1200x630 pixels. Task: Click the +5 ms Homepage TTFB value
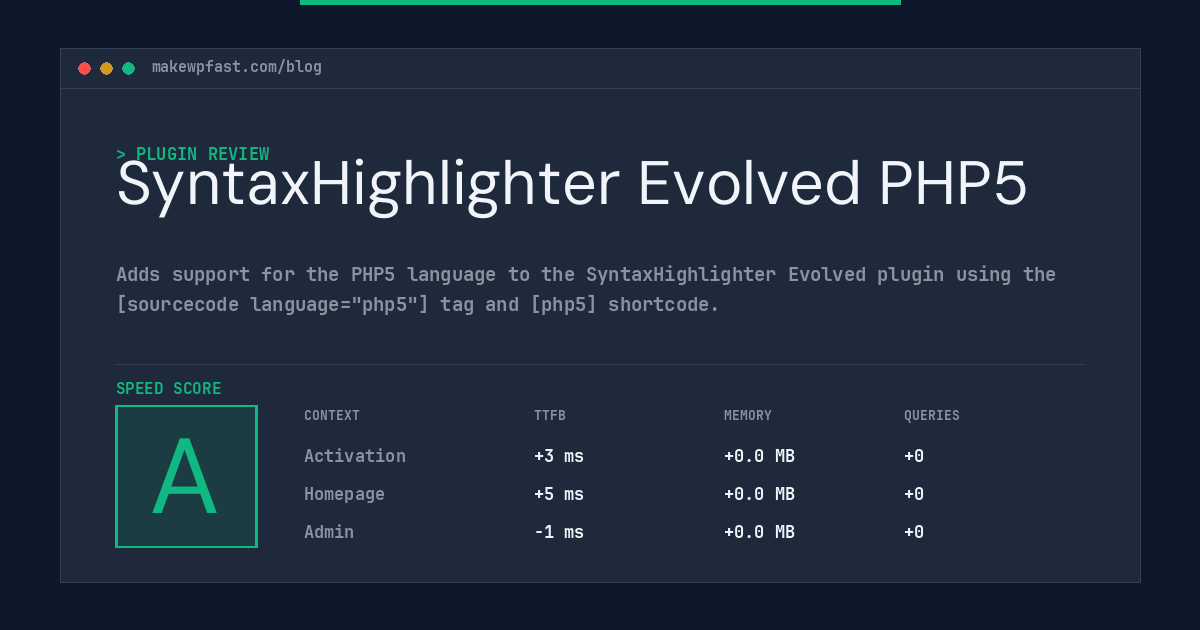point(559,494)
